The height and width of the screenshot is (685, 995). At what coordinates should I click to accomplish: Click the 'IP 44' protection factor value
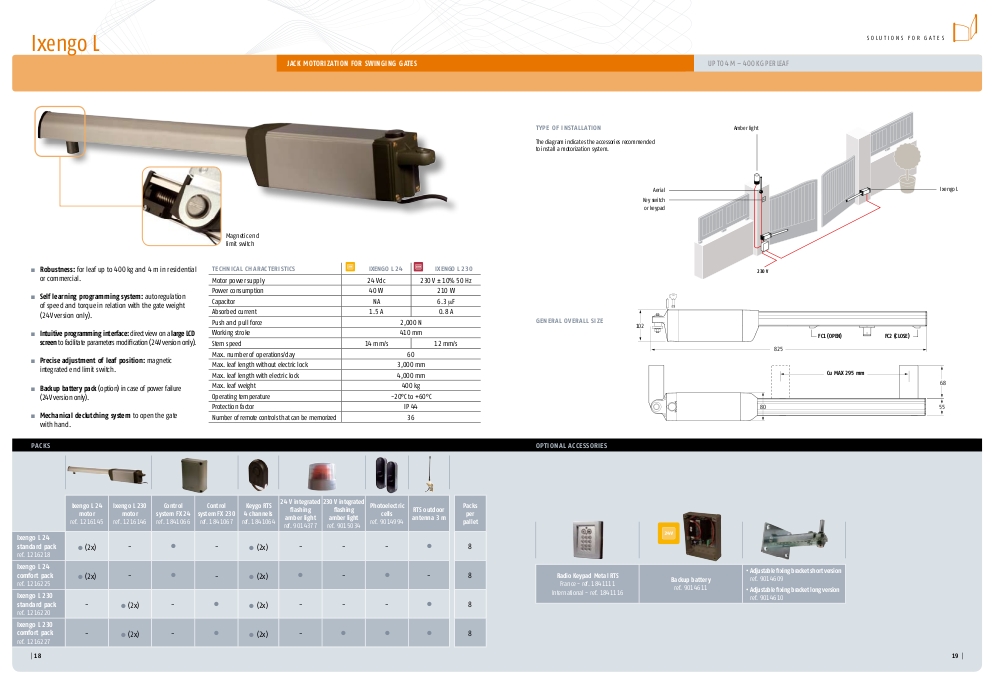click(x=411, y=407)
